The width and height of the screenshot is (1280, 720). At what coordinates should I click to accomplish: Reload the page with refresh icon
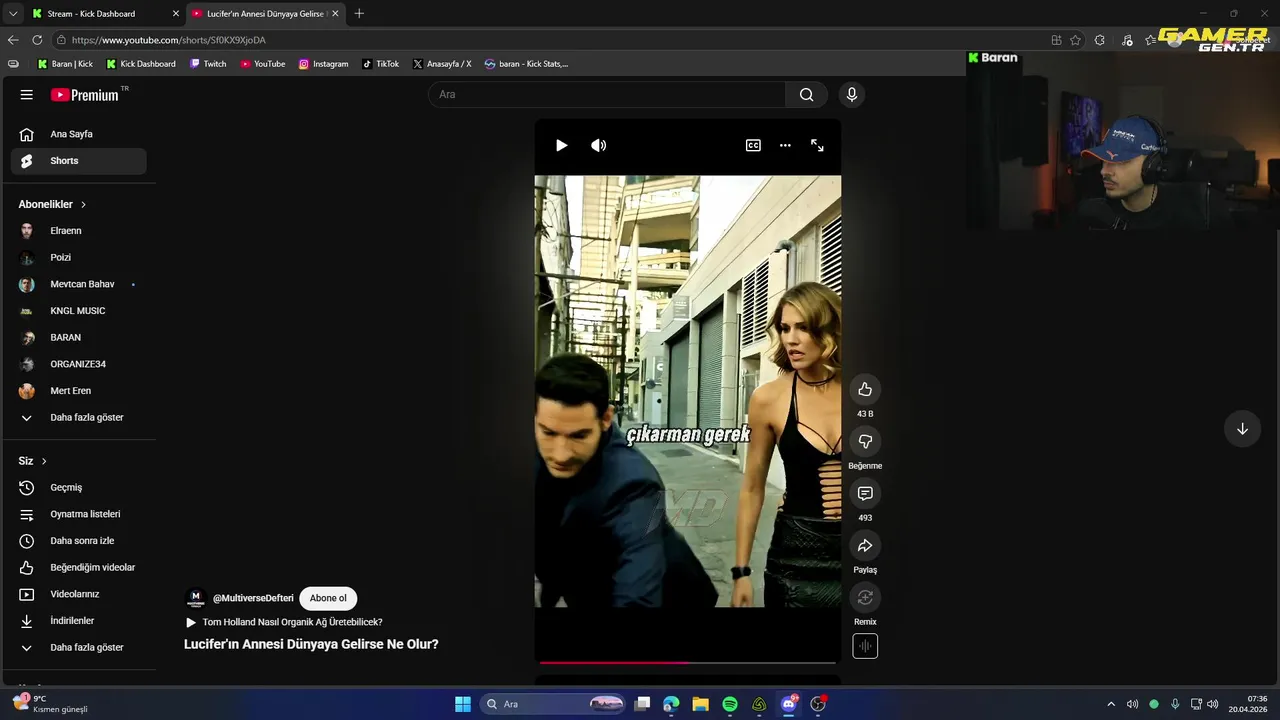37,40
